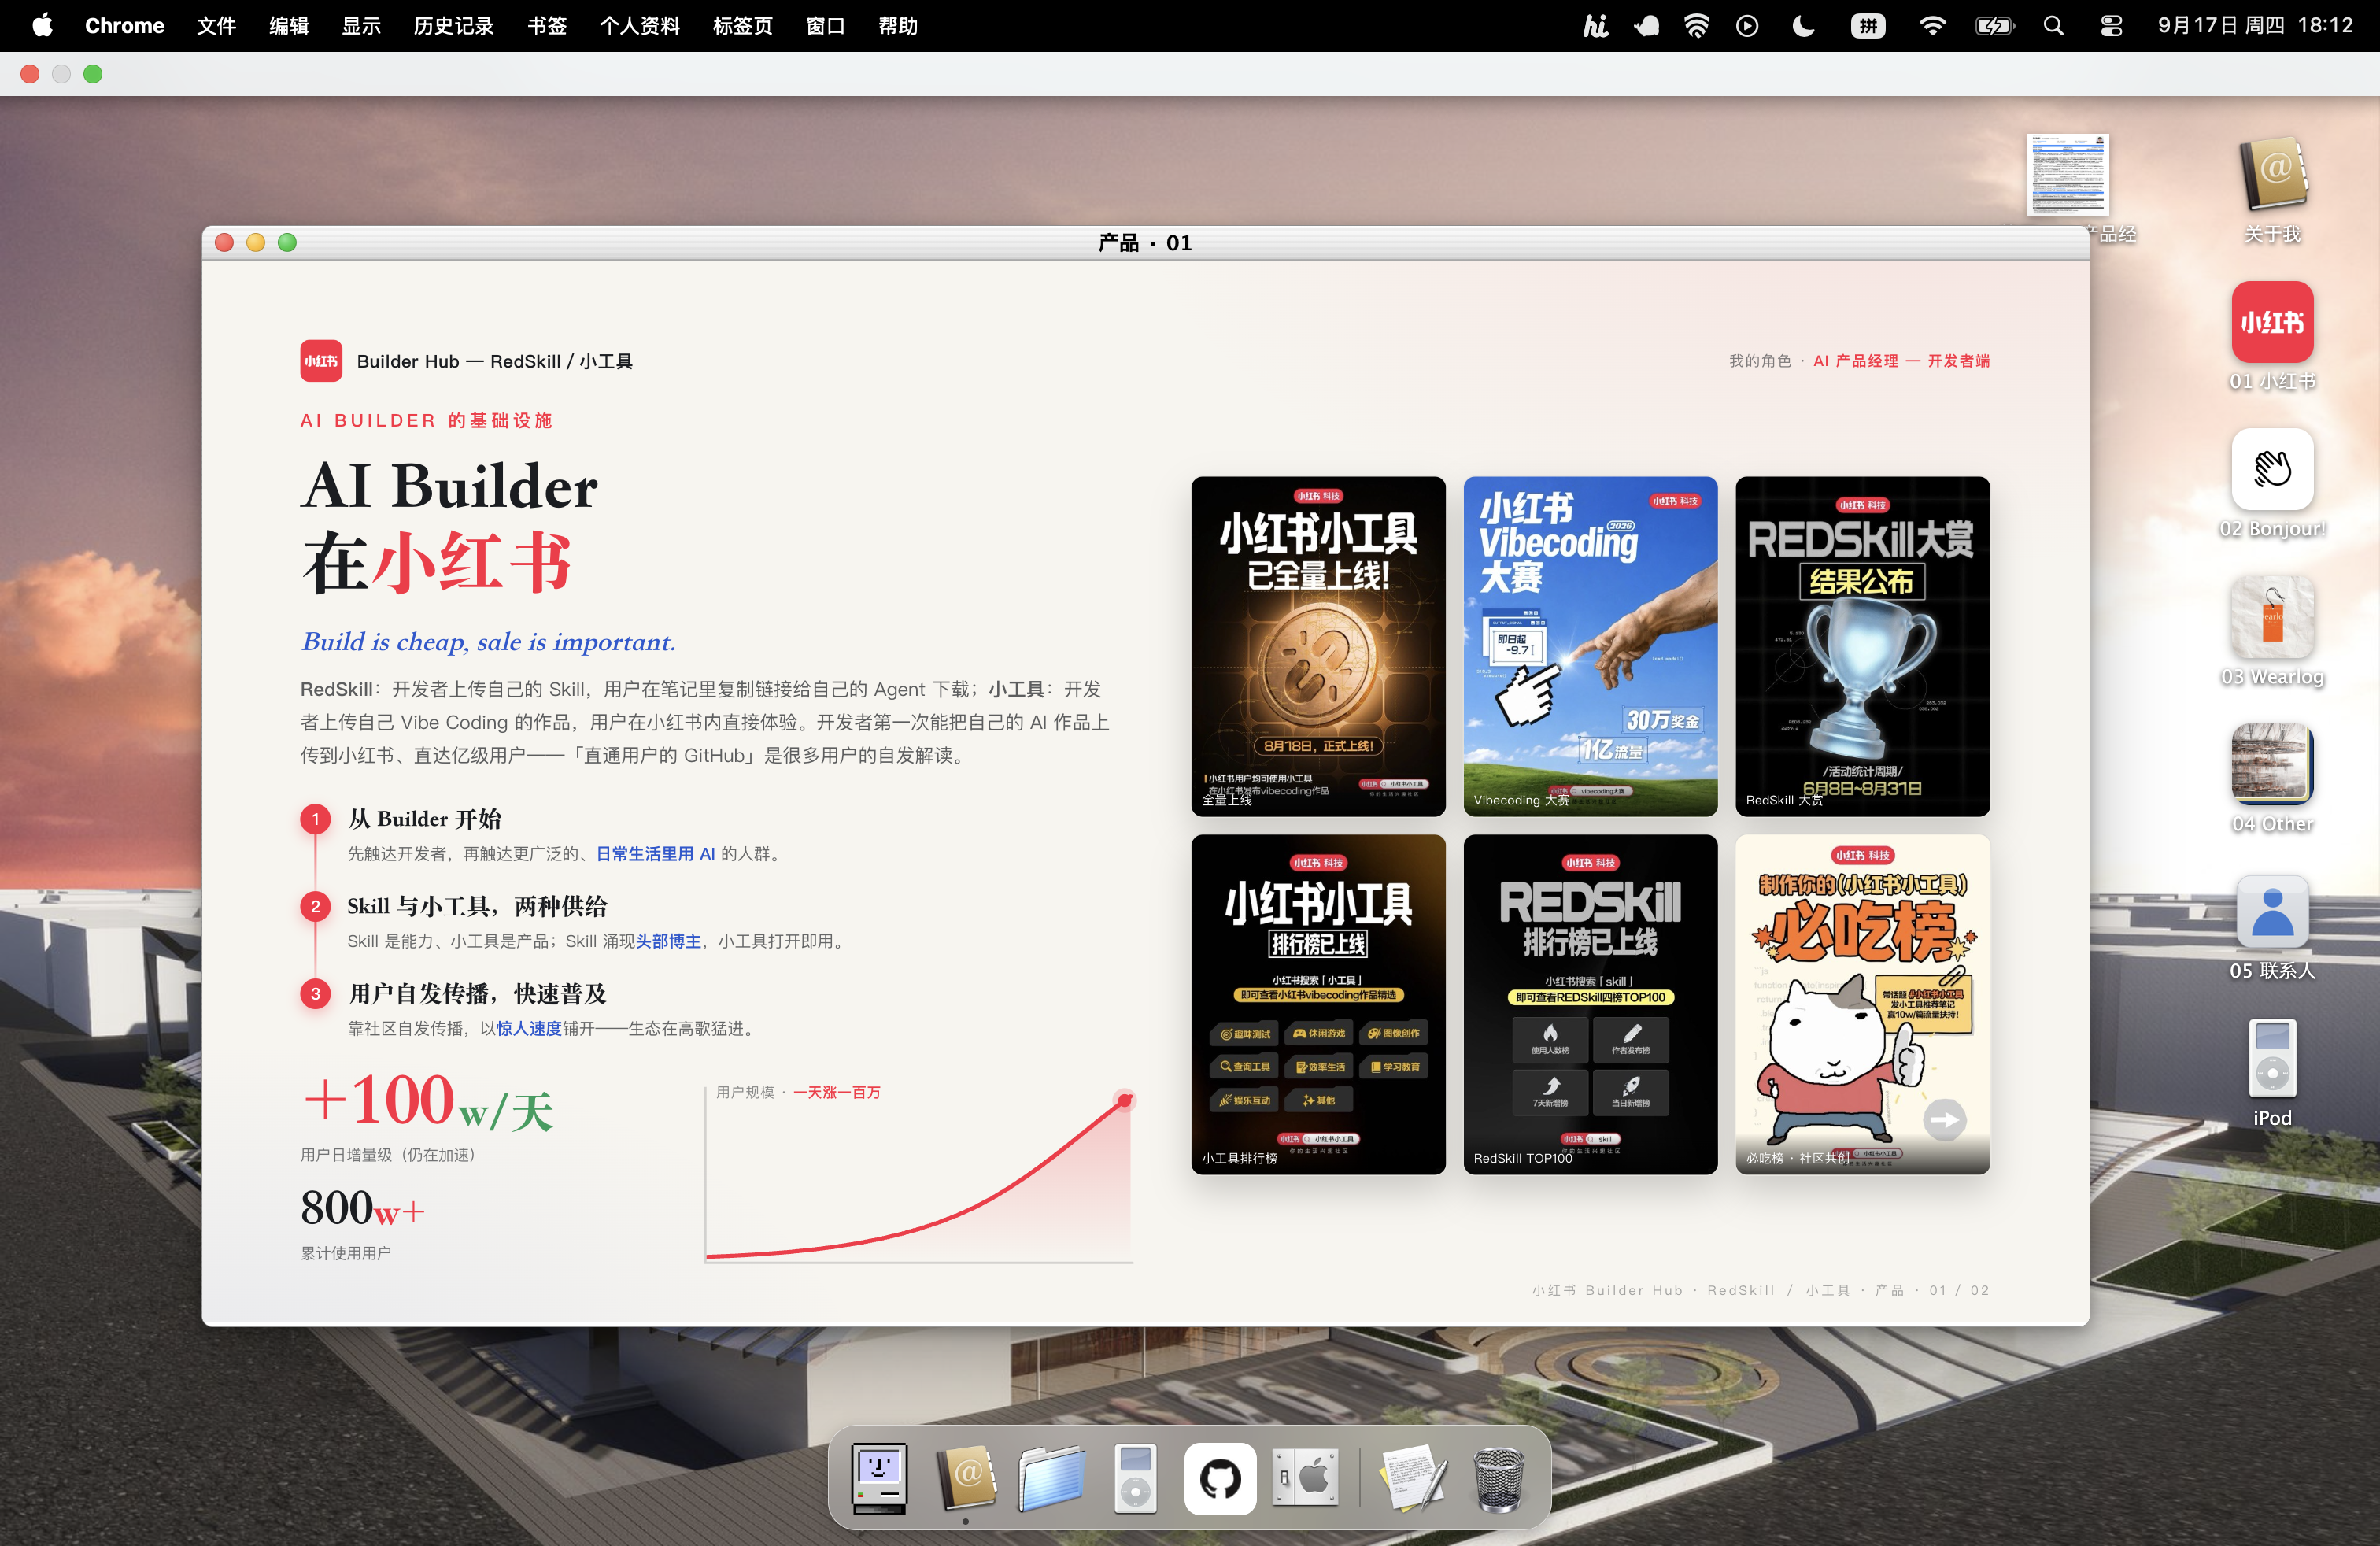
Task: Open the 05 联系人 desktop icon
Action: (2271, 911)
